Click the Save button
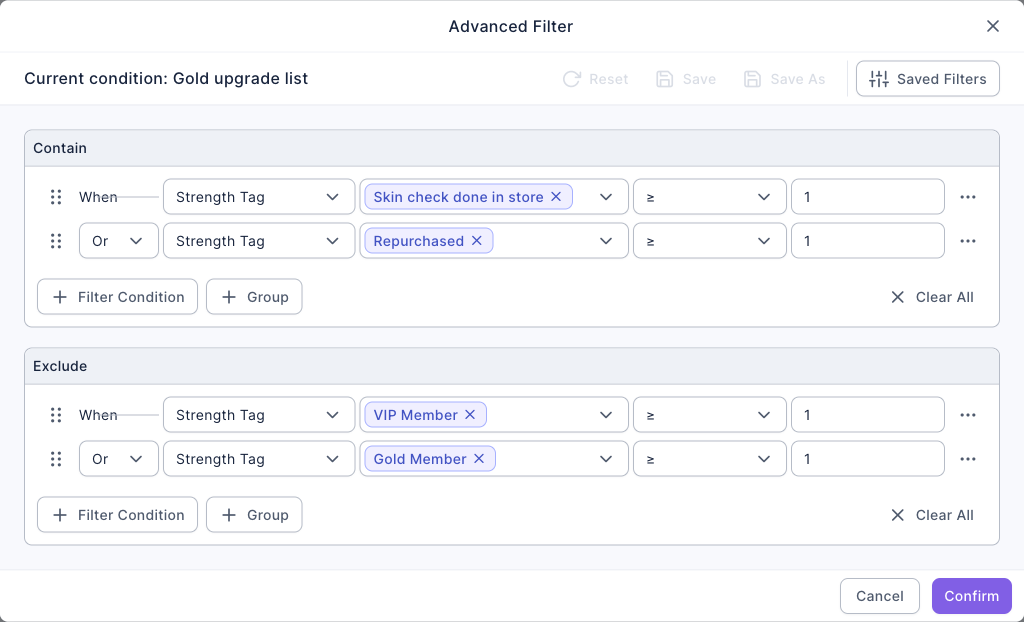 tap(686, 79)
